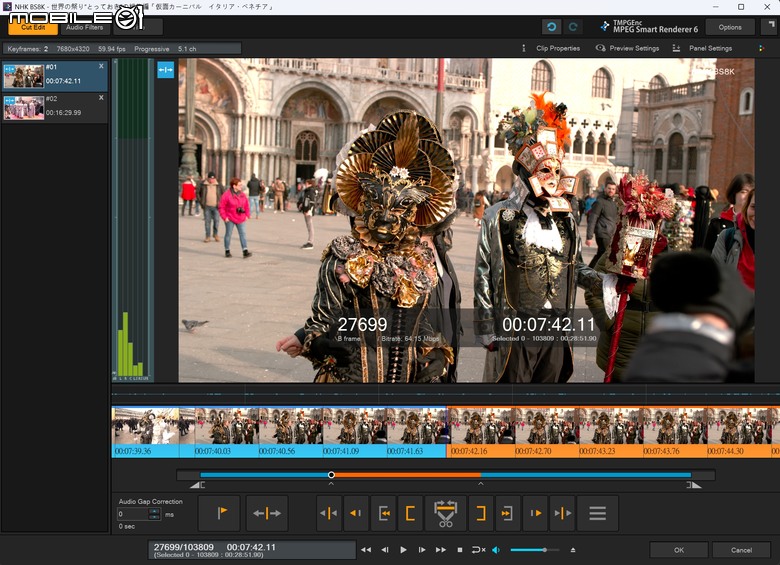
Task: Jump to the selection end frame
Action: coord(508,513)
